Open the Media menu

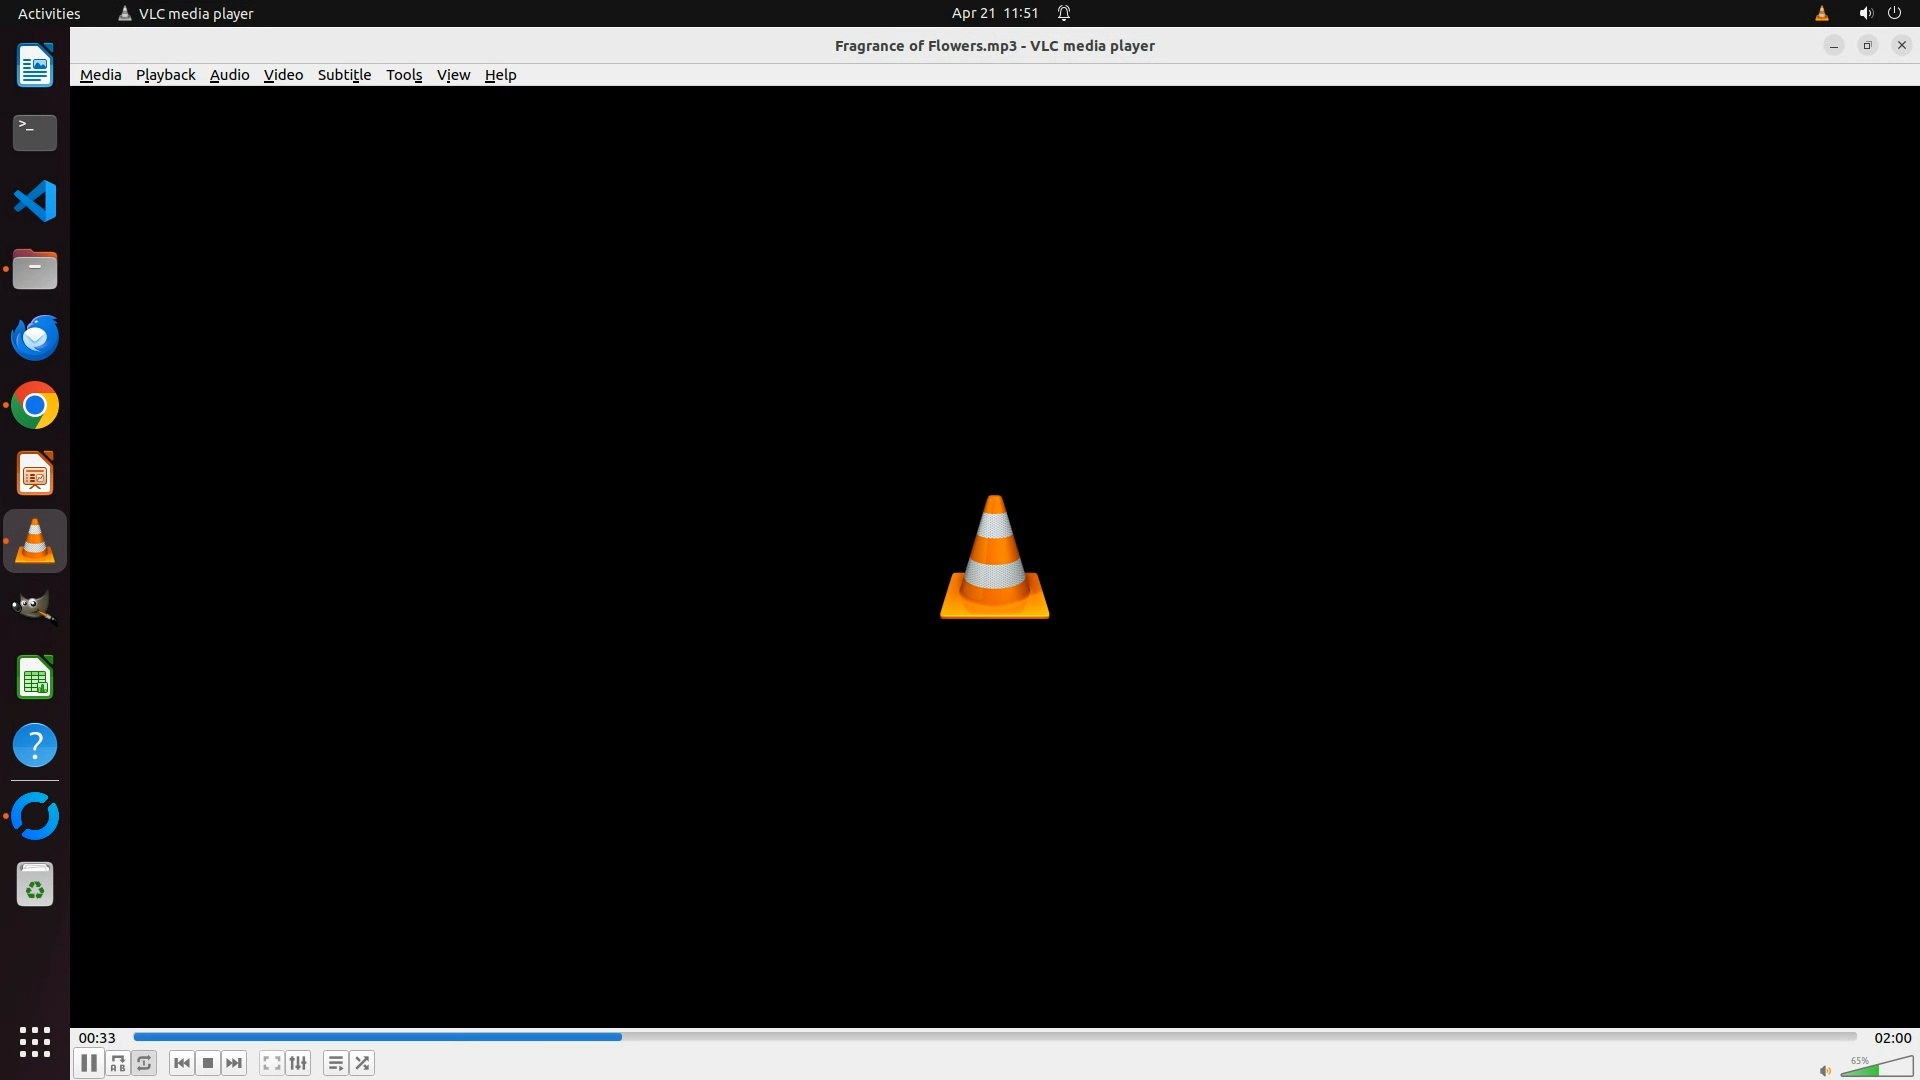click(x=100, y=75)
